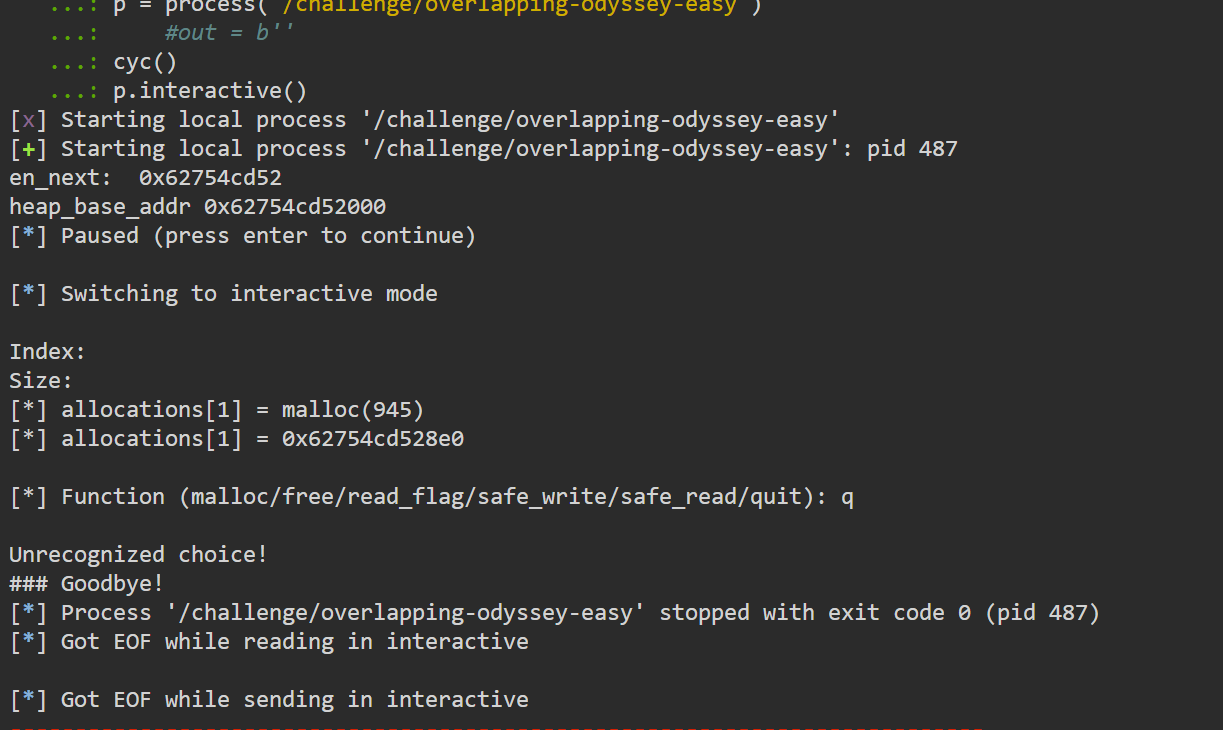Click 'pid 487' in the [+] Starting line
The width and height of the screenshot is (1223, 730).
pos(912,149)
